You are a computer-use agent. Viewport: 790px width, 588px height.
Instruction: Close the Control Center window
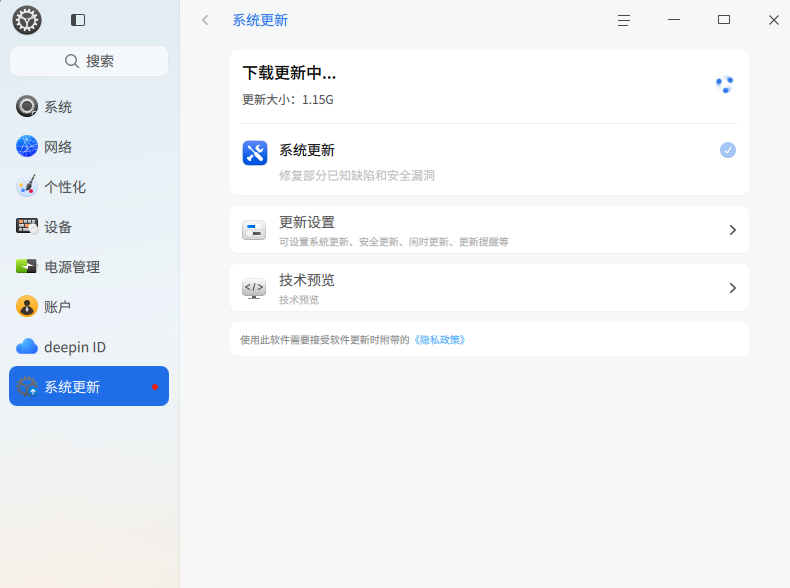click(774, 20)
